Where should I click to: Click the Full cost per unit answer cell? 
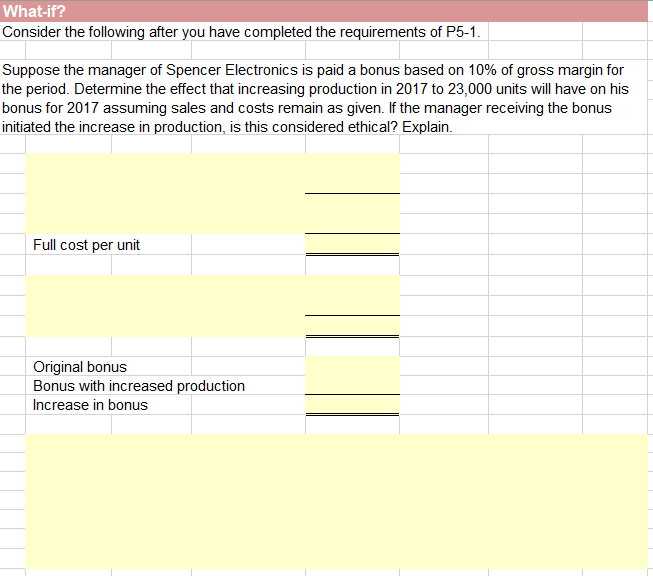(x=352, y=244)
